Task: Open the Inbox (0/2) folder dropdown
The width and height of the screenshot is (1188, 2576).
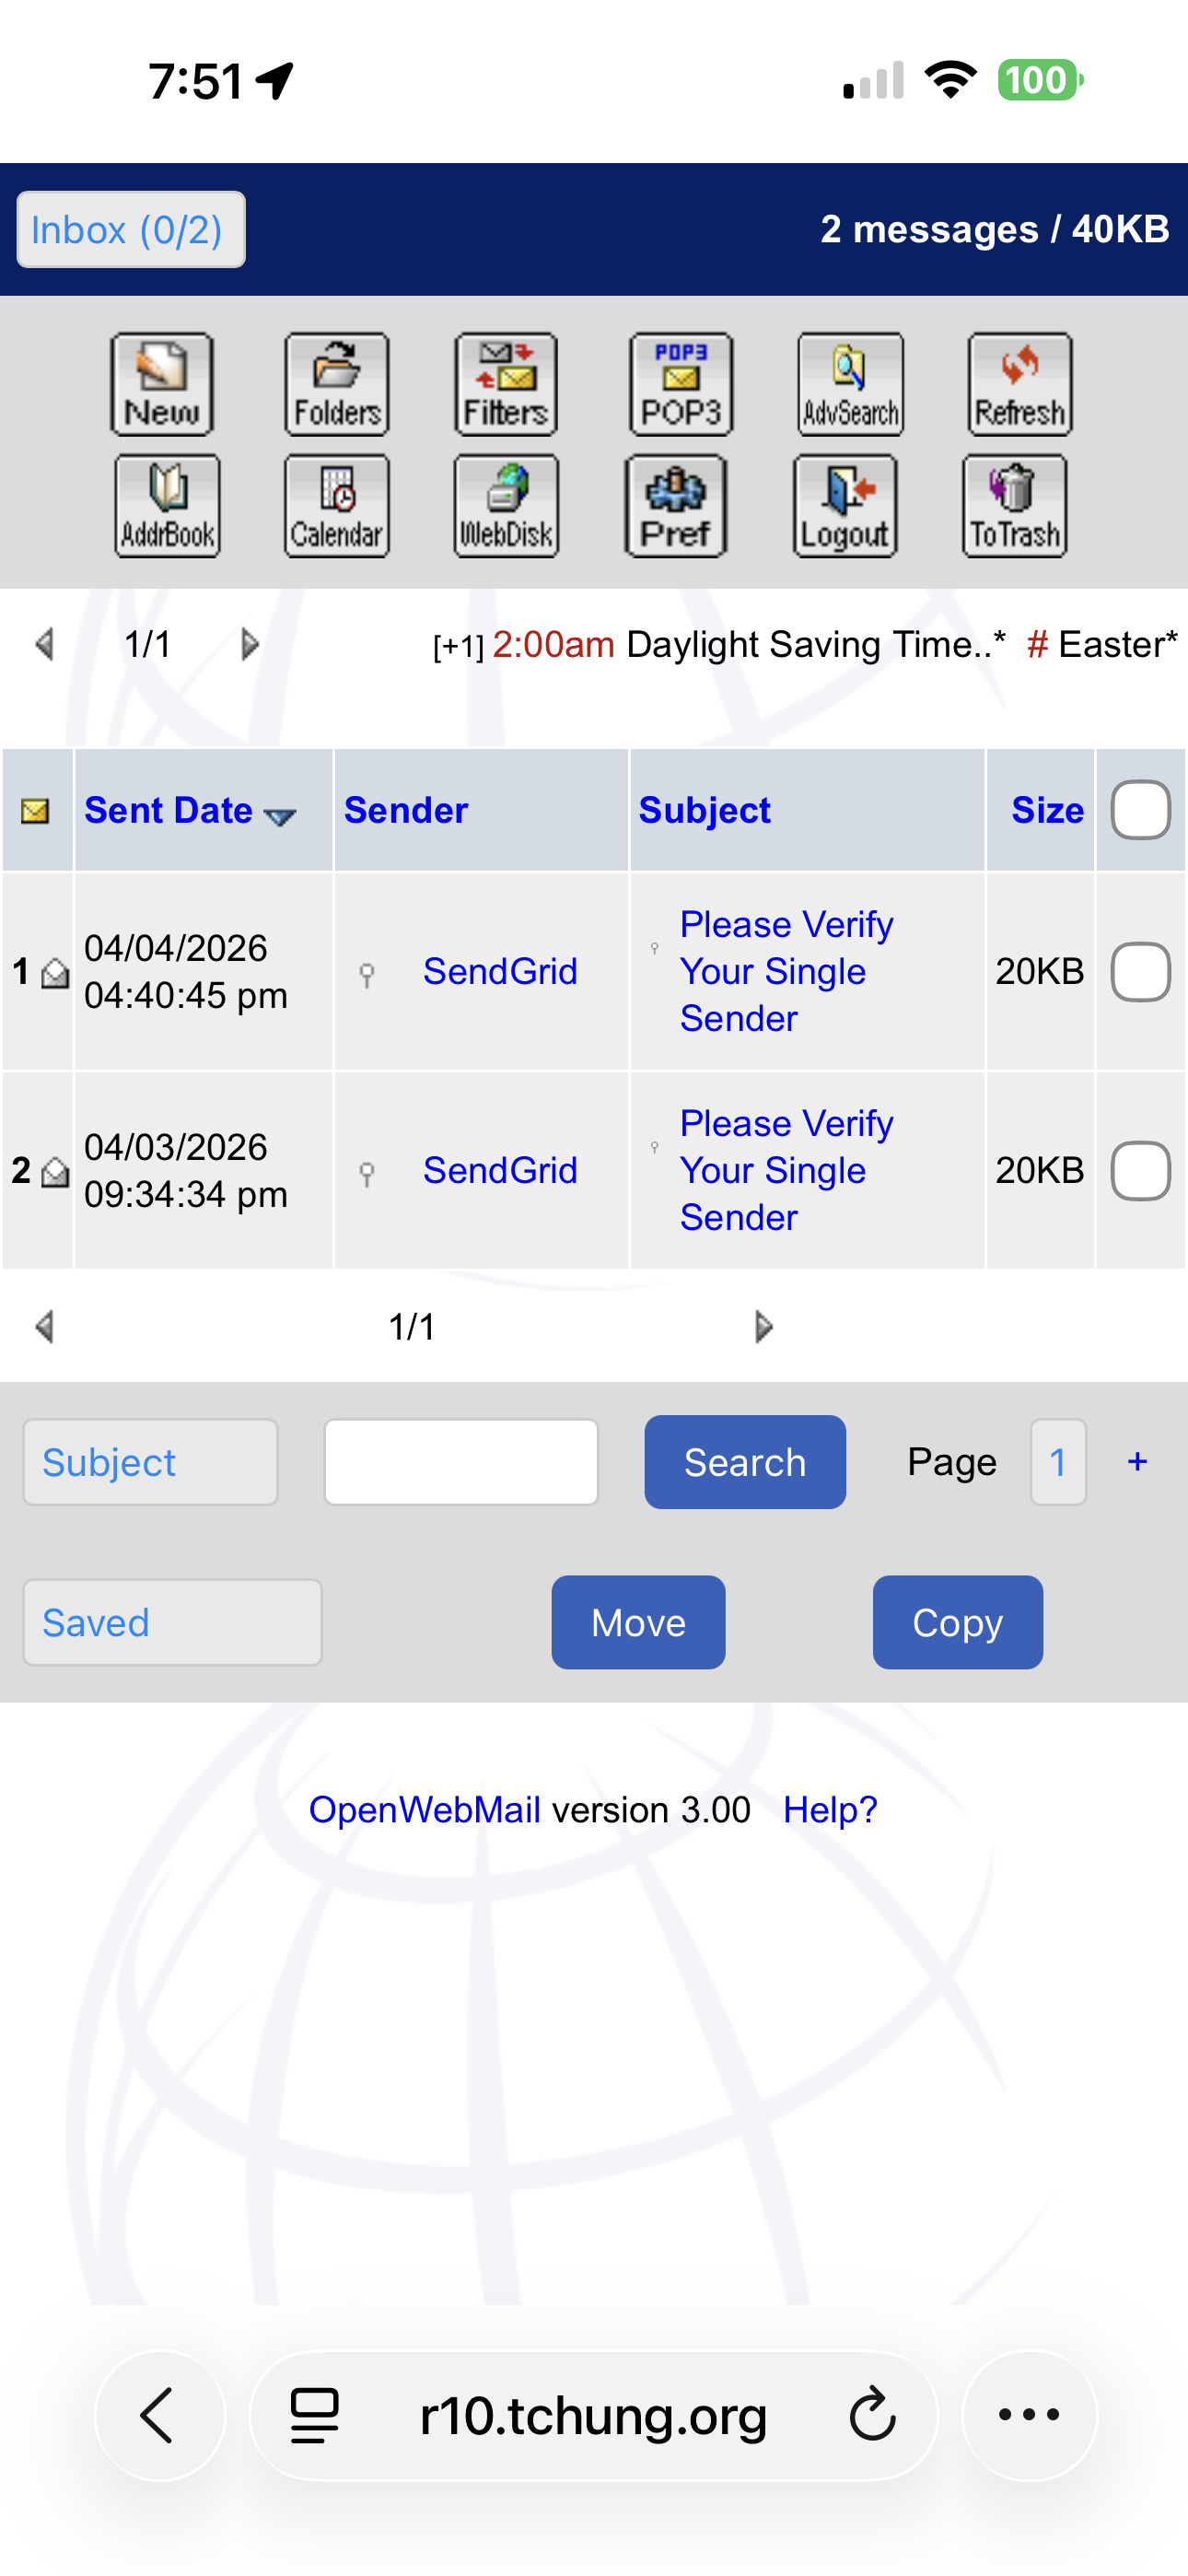Action: [131, 230]
